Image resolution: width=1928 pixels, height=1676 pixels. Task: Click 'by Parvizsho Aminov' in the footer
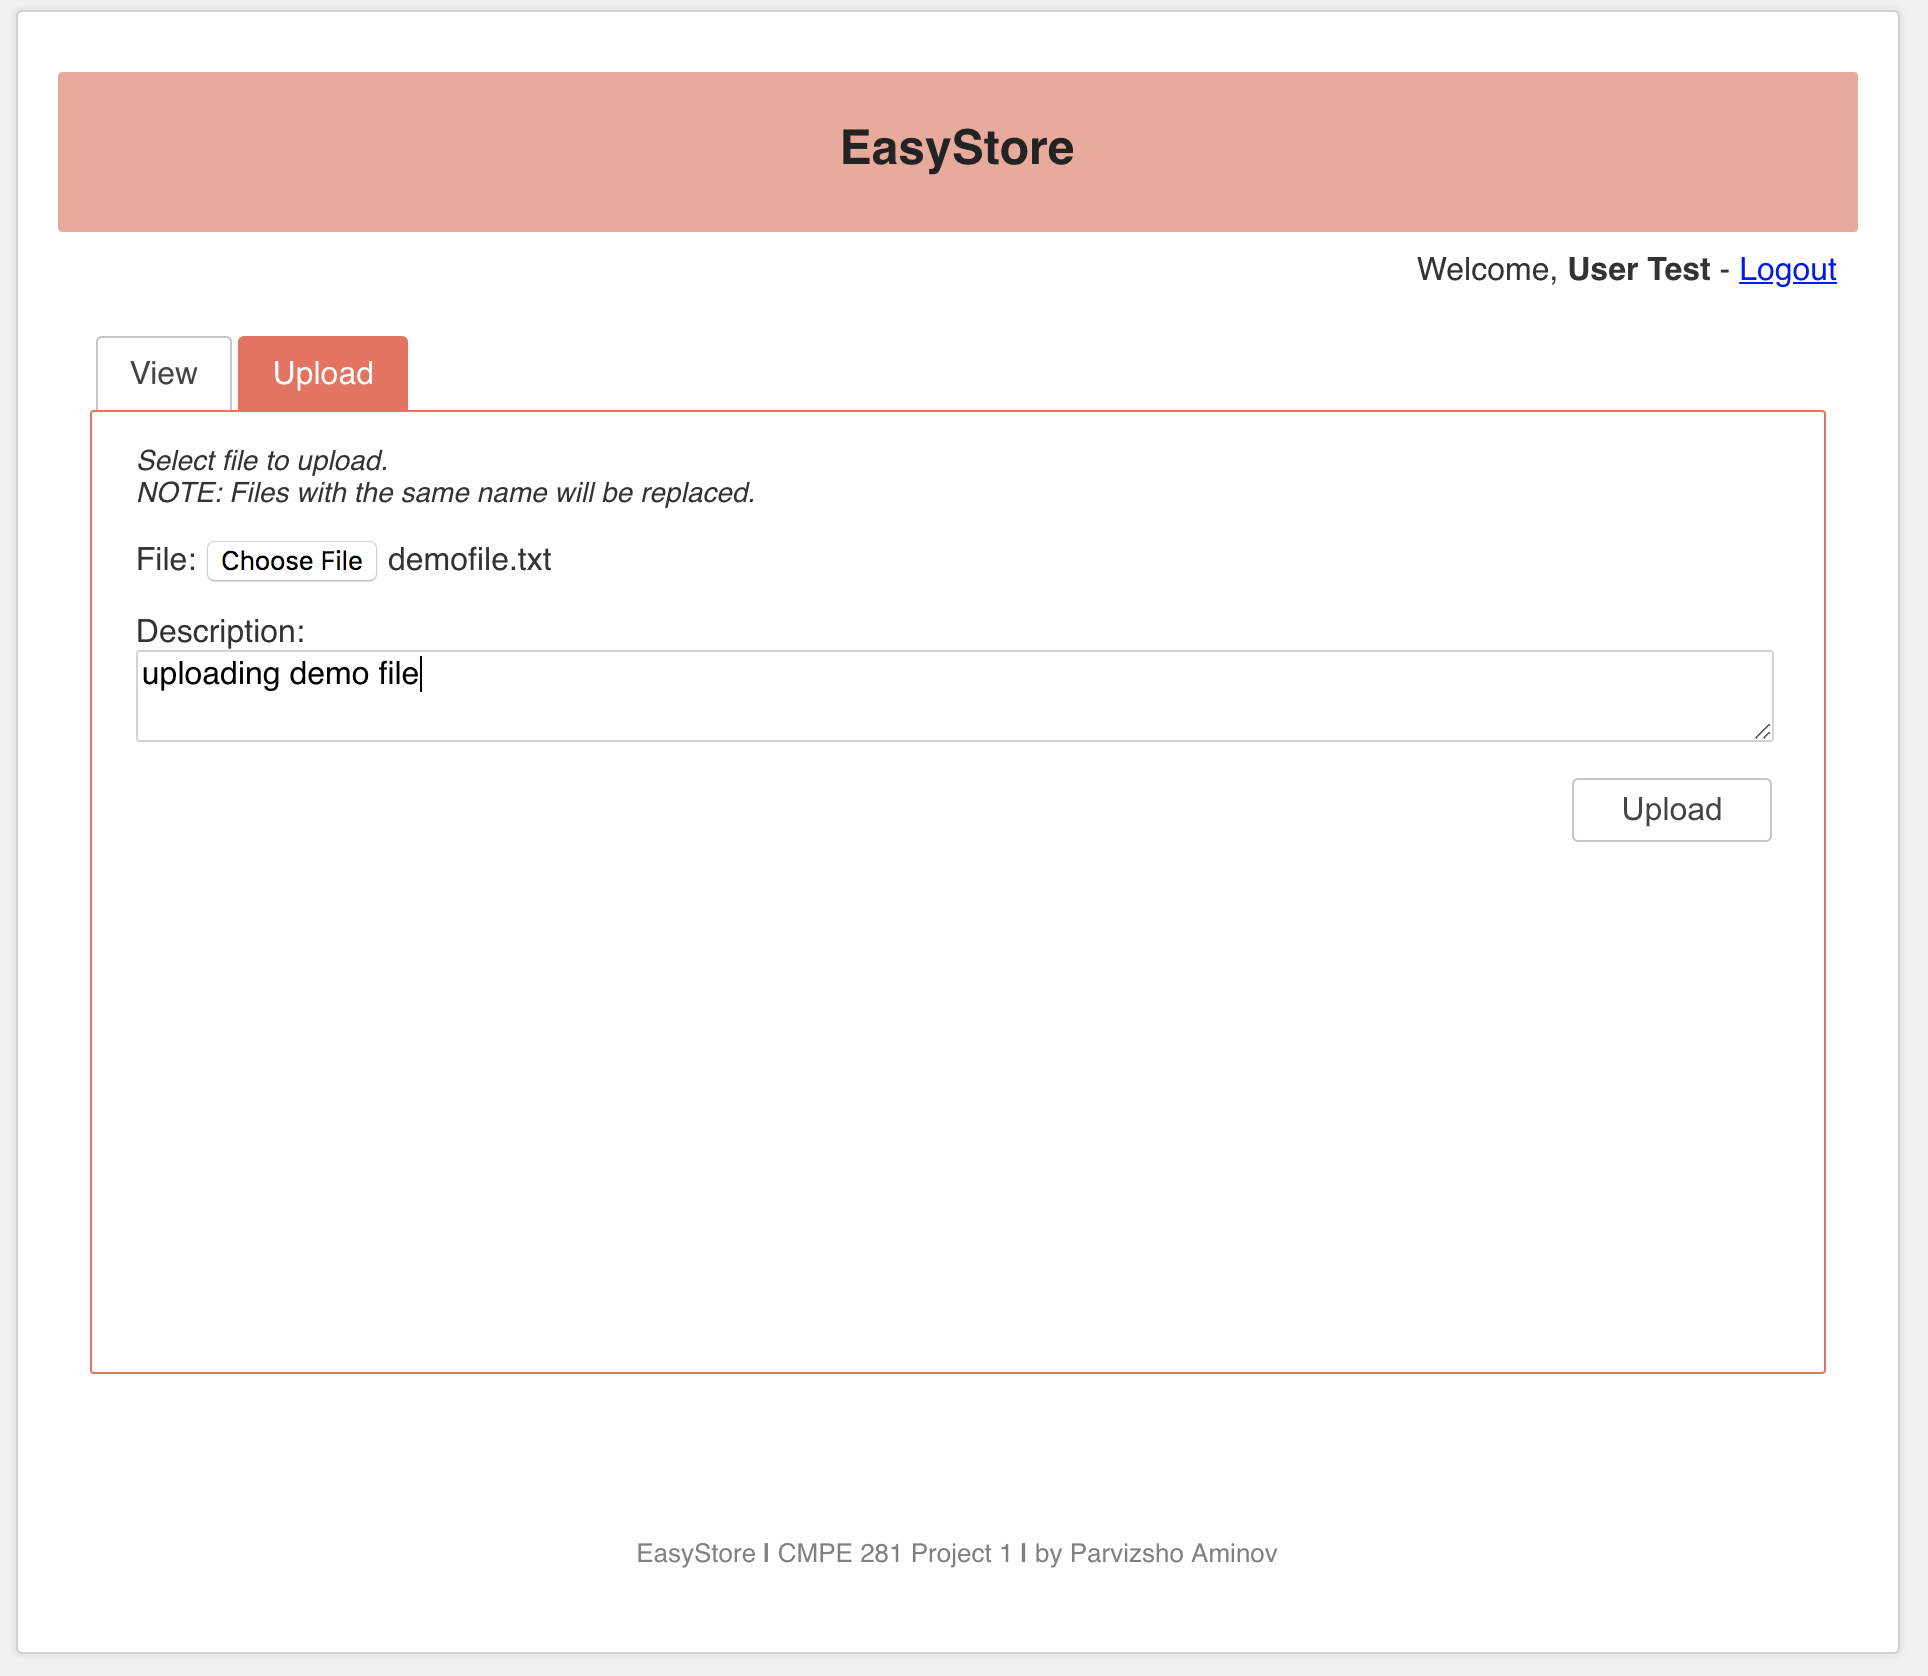1155,1553
